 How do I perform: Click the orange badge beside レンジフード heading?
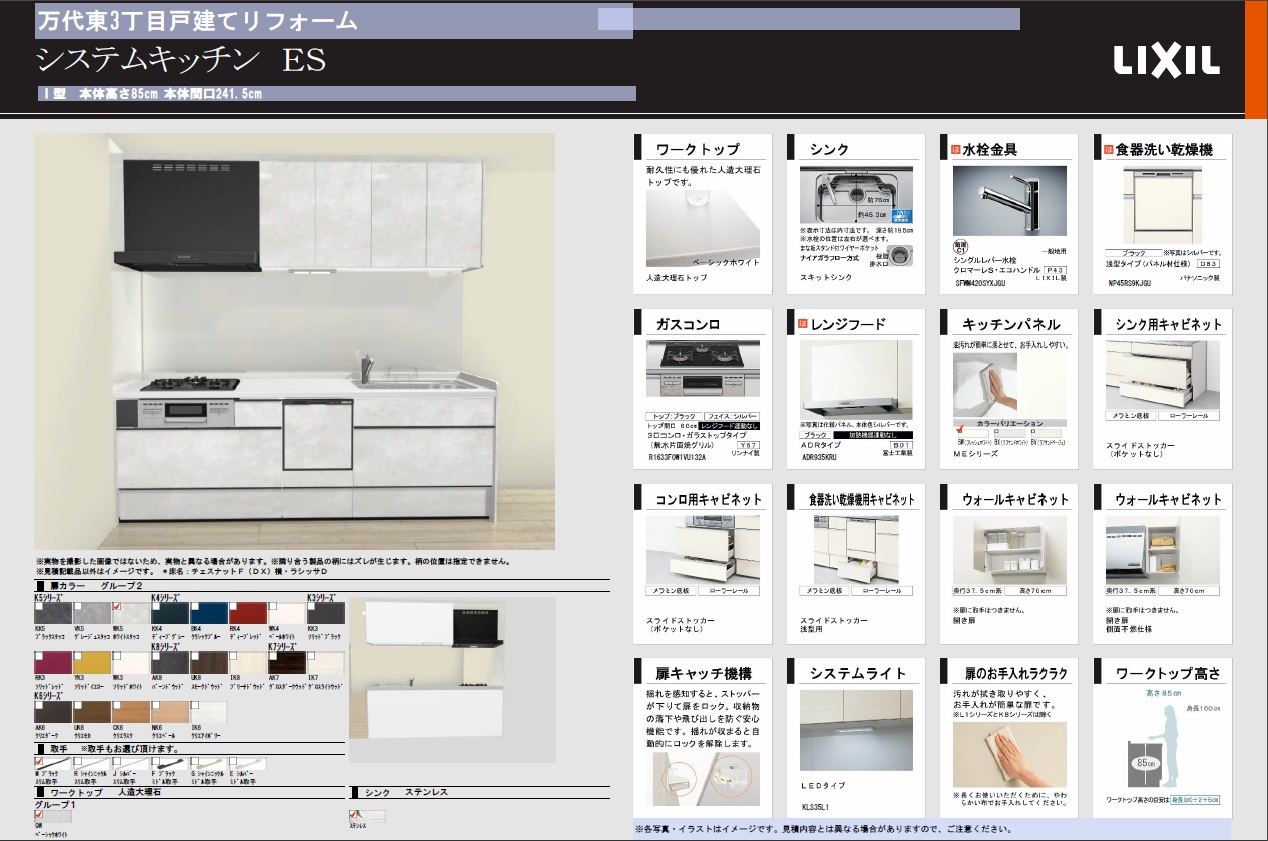click(802, 324)
